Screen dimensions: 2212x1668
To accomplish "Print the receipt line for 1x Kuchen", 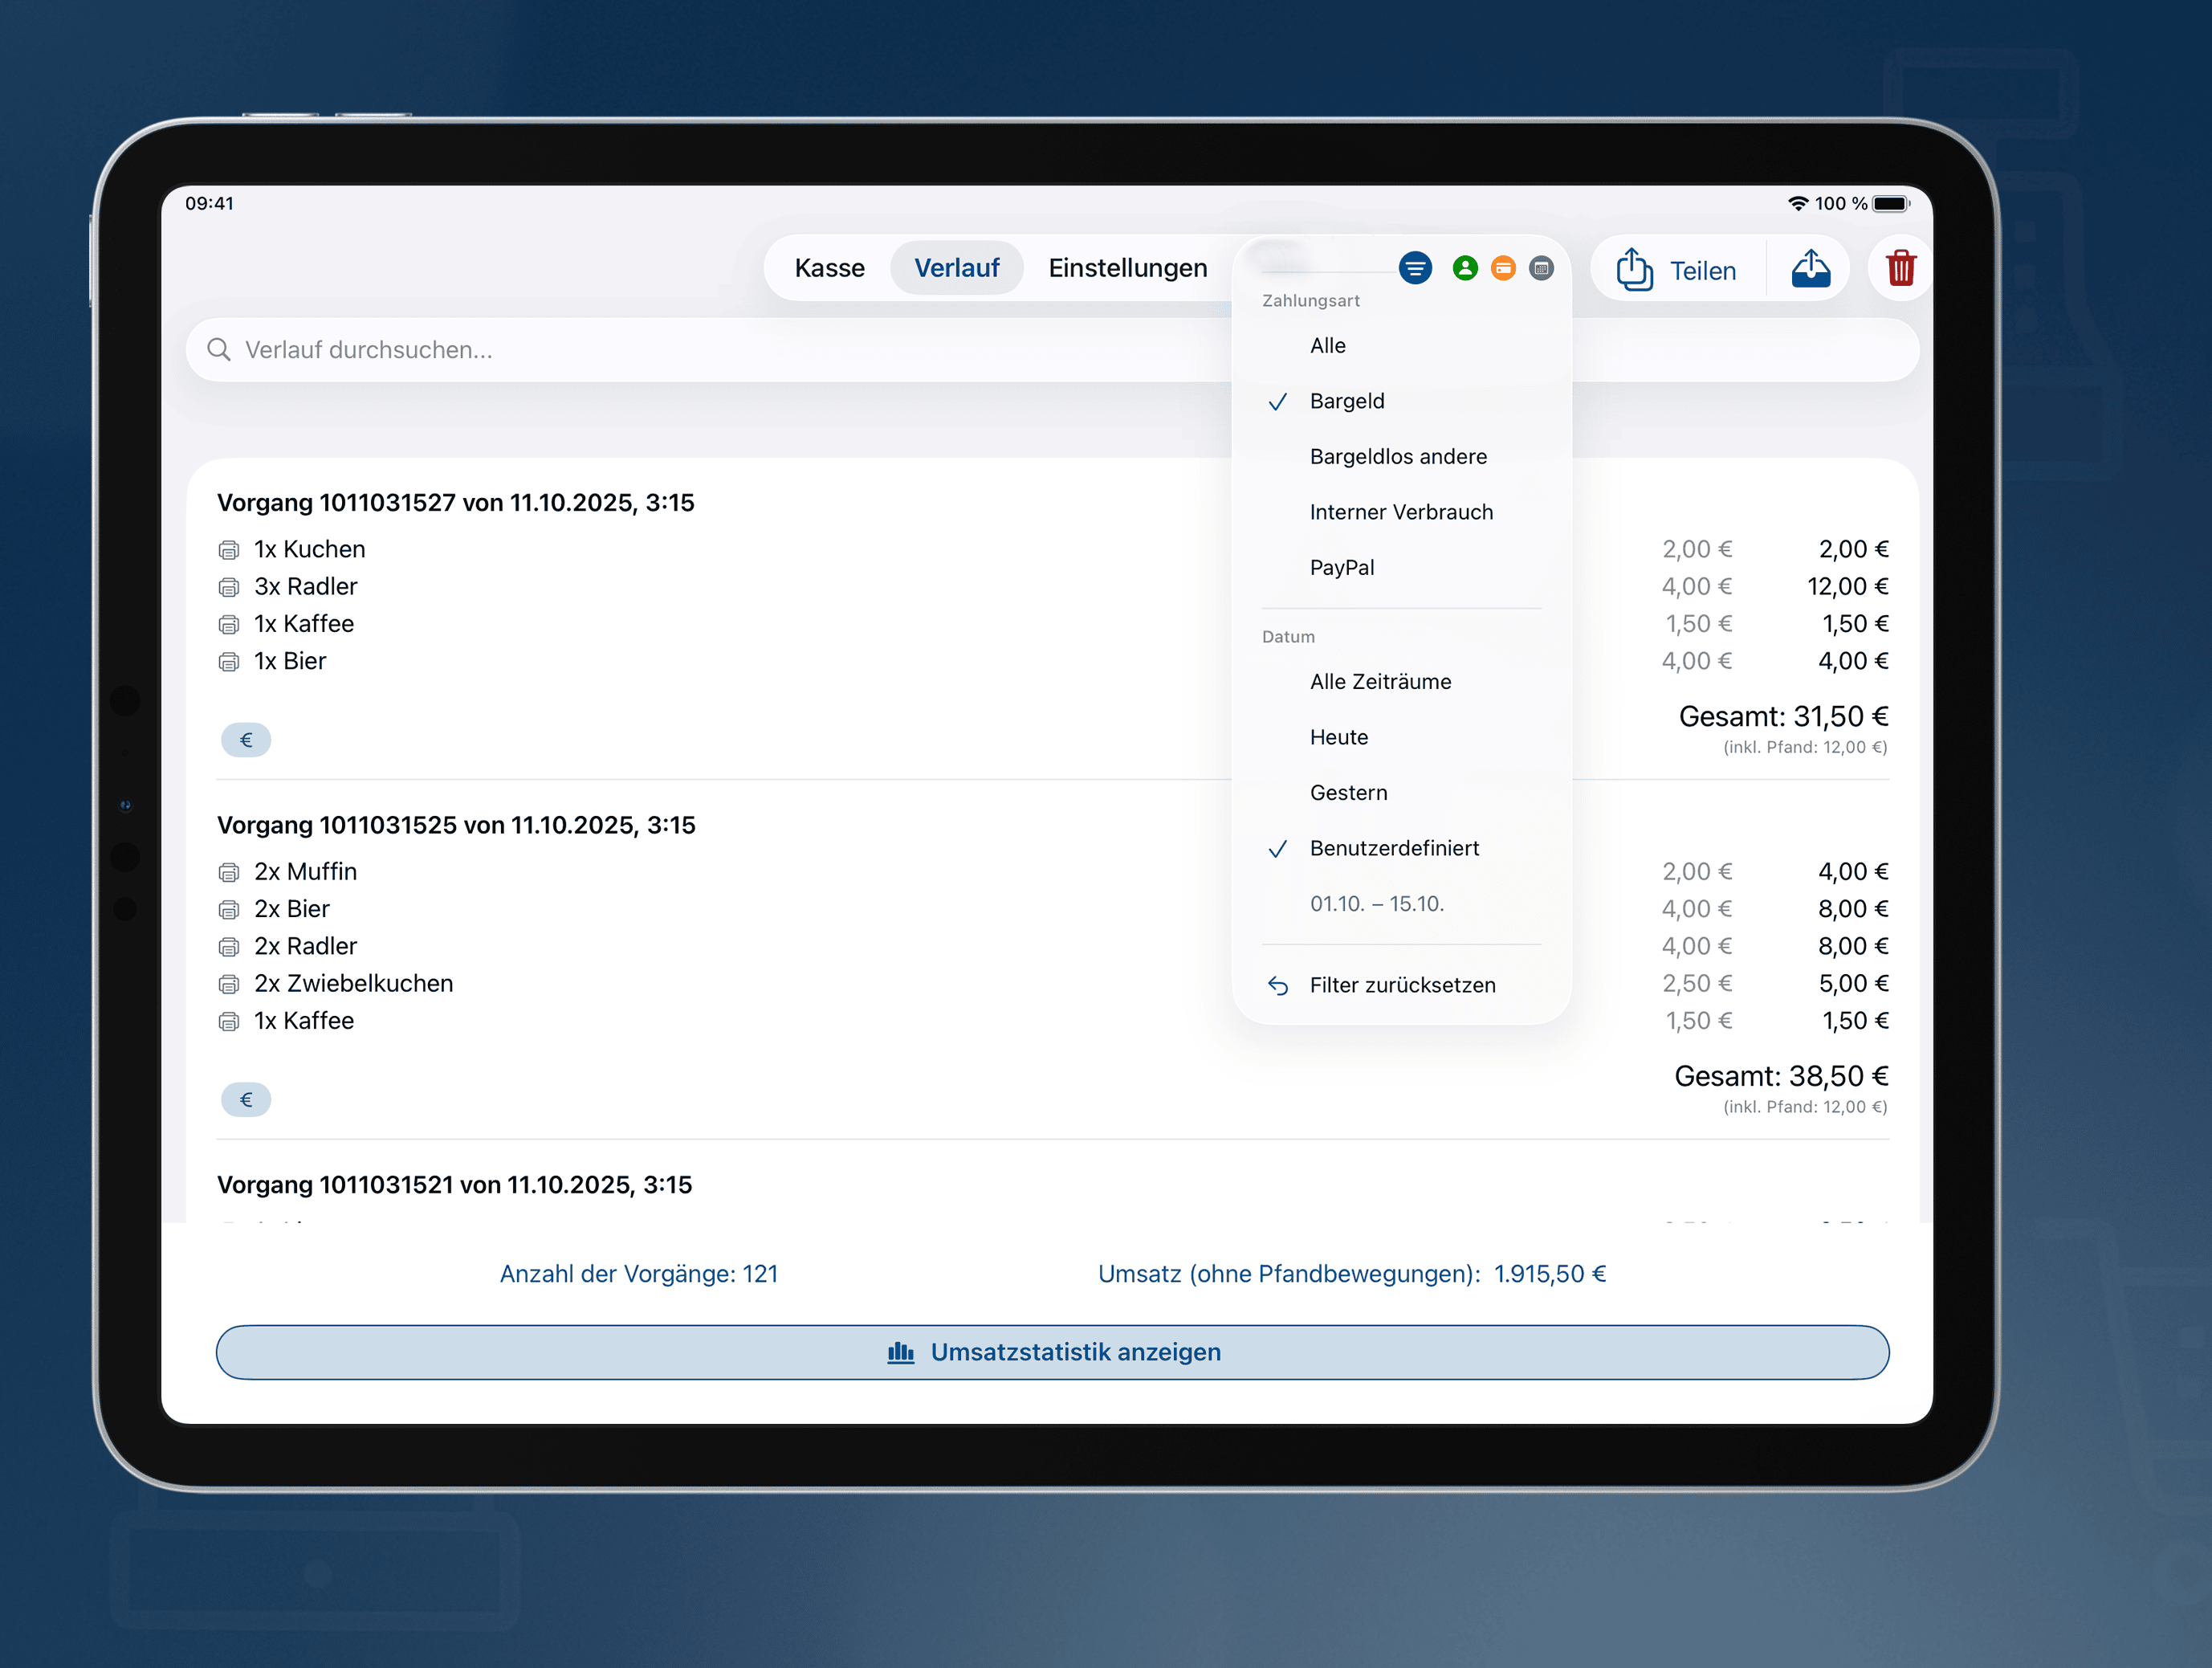I will pos(228,549).
